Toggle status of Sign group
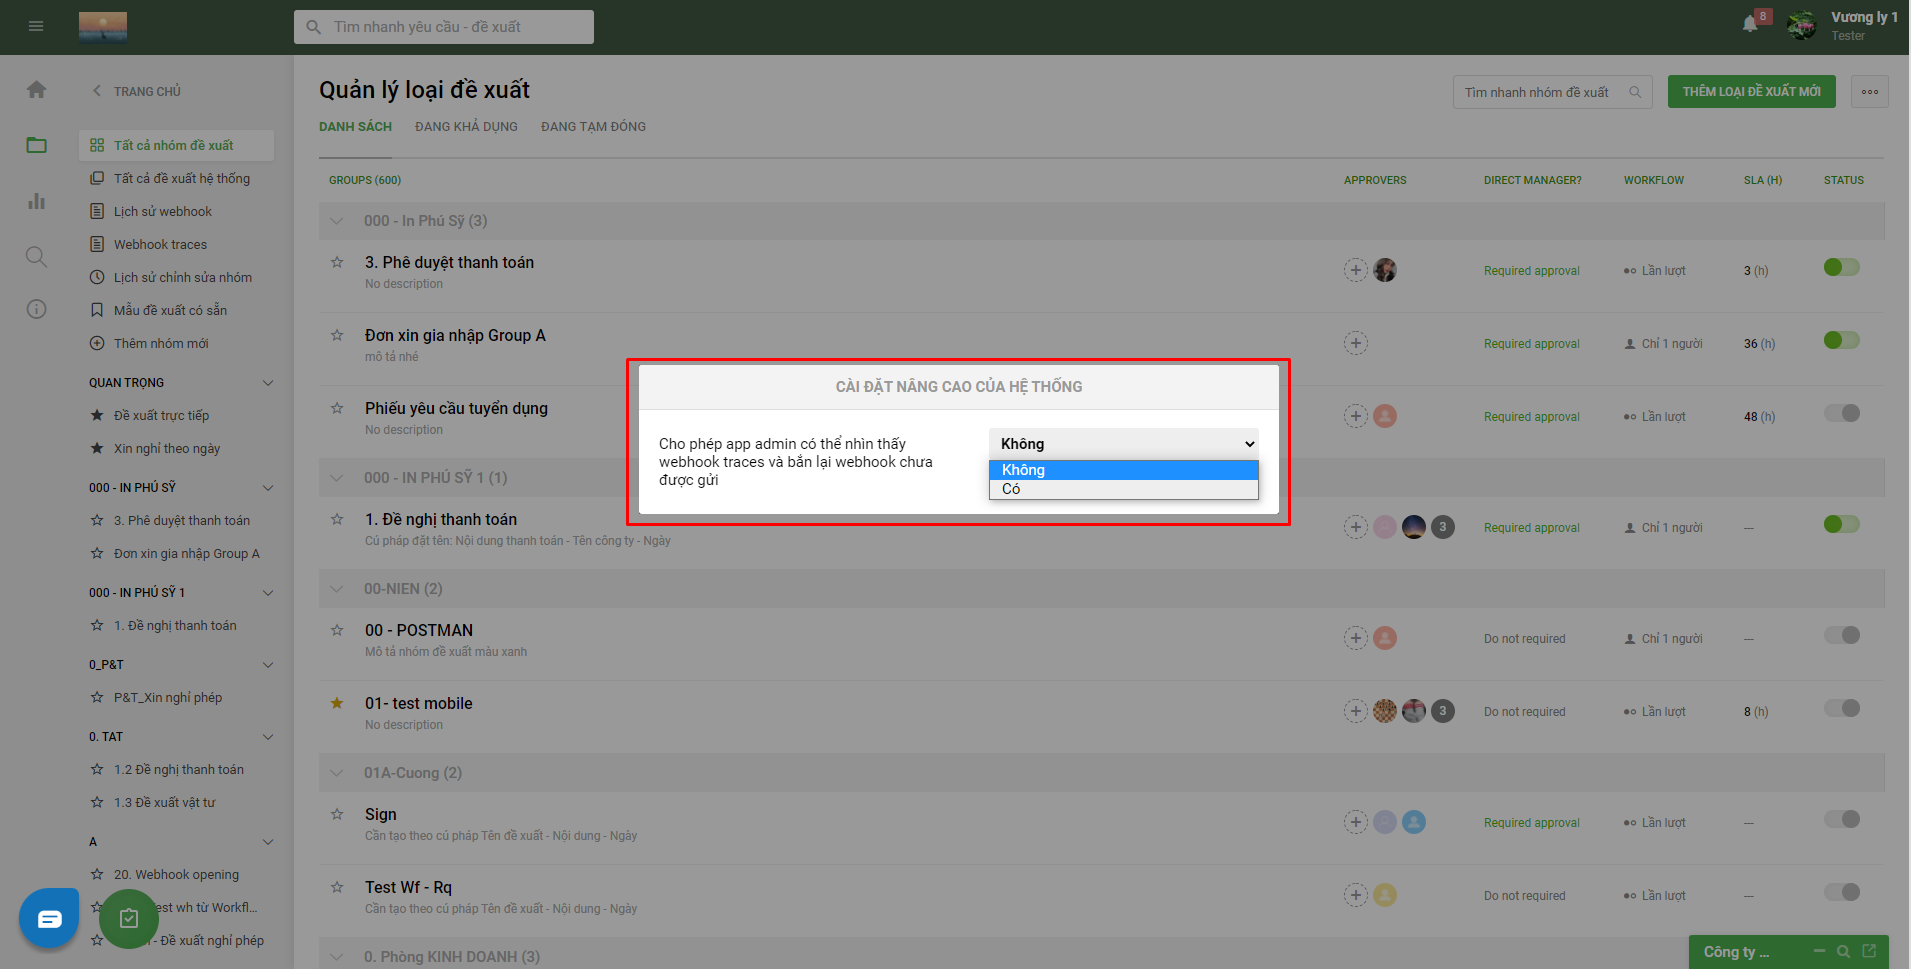The image size is (1911, 969). 1841,819
